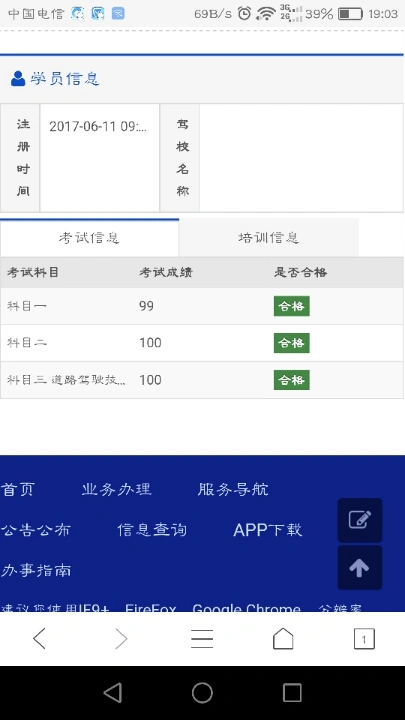Tap the browser home icon
The width and height of the screenshot is (405, 720).
click(x=283, y=639)
